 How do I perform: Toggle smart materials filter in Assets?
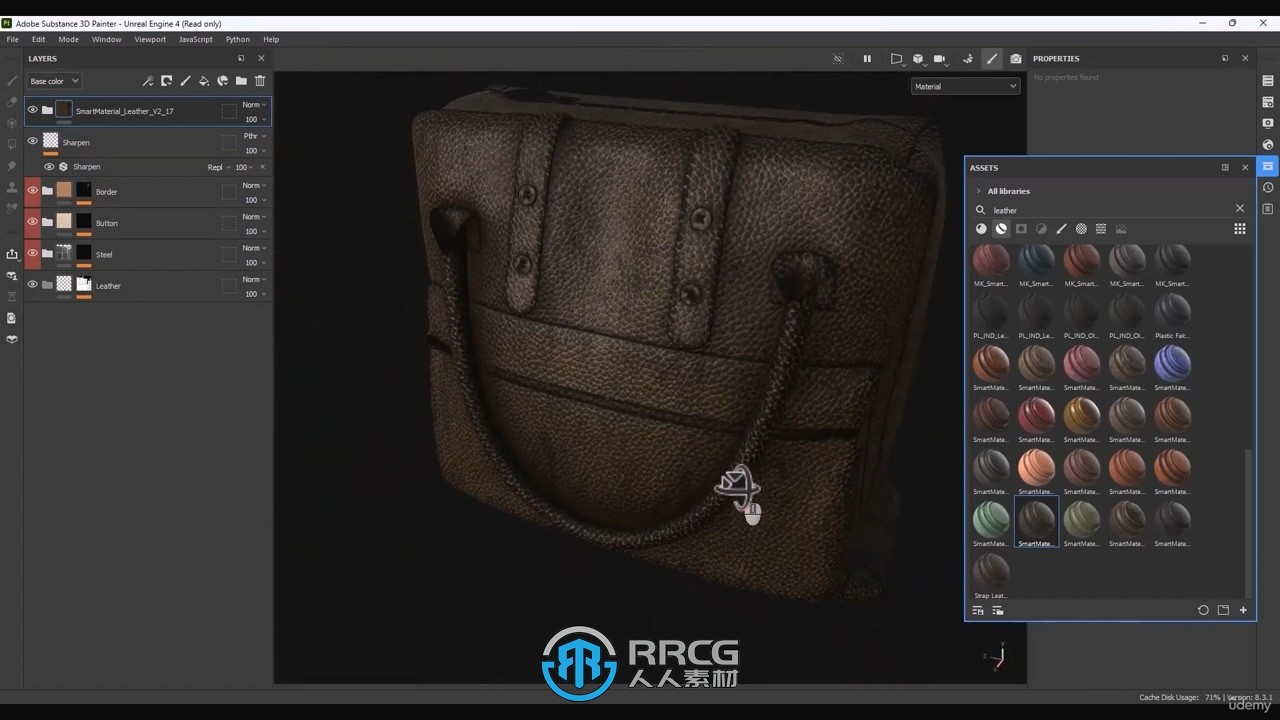click(1001, 229)
